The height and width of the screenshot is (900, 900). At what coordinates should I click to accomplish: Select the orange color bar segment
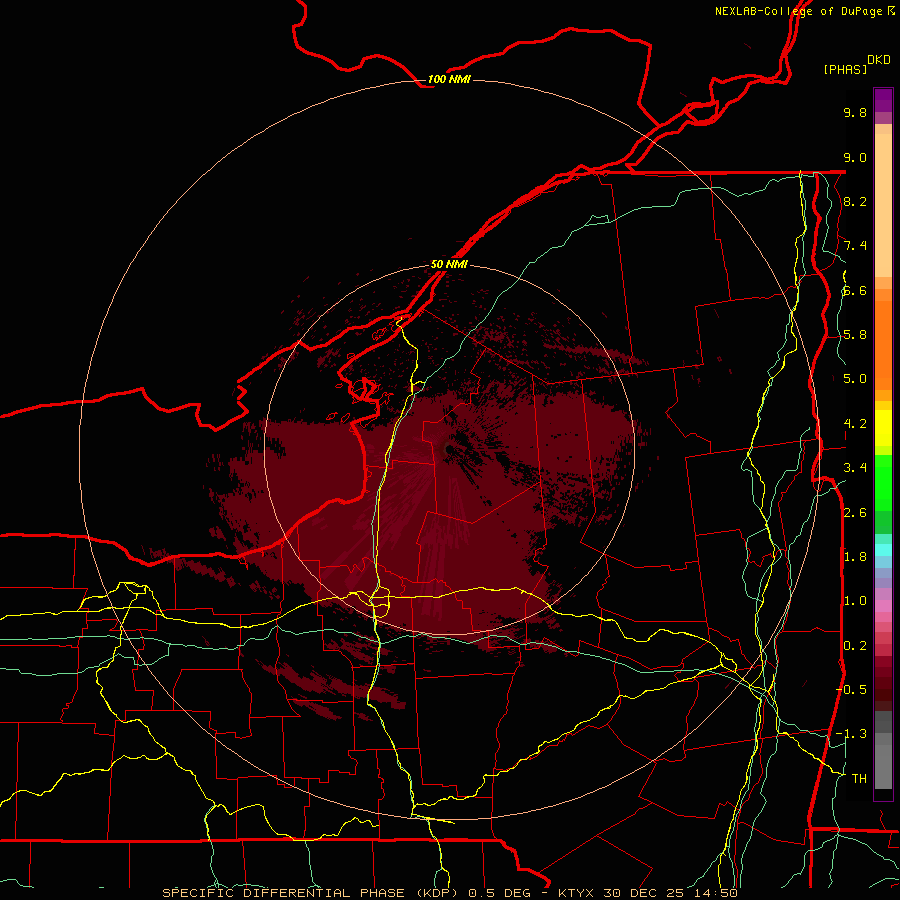click(x=883, y=344)
